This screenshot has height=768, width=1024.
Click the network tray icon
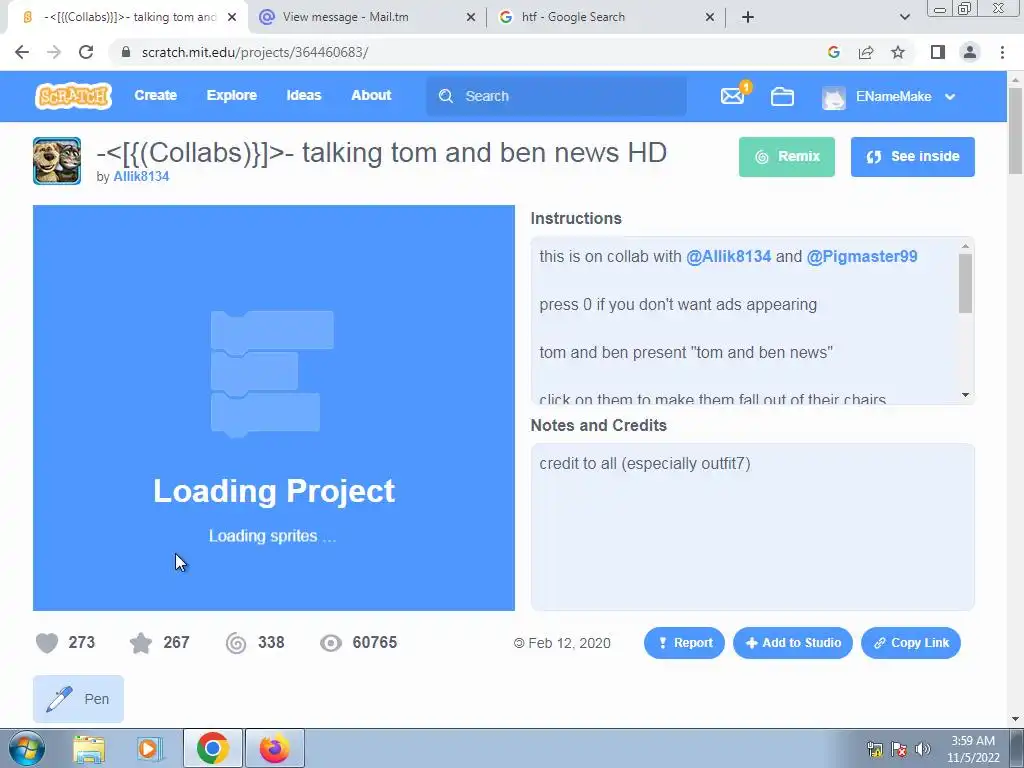click(874, 749)
